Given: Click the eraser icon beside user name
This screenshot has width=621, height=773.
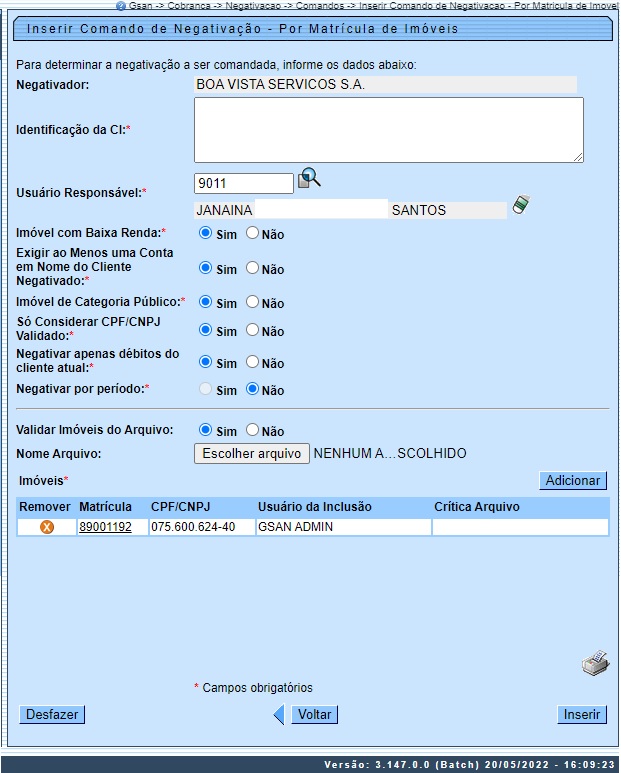Looking at the screenshot, I should 520,205.
